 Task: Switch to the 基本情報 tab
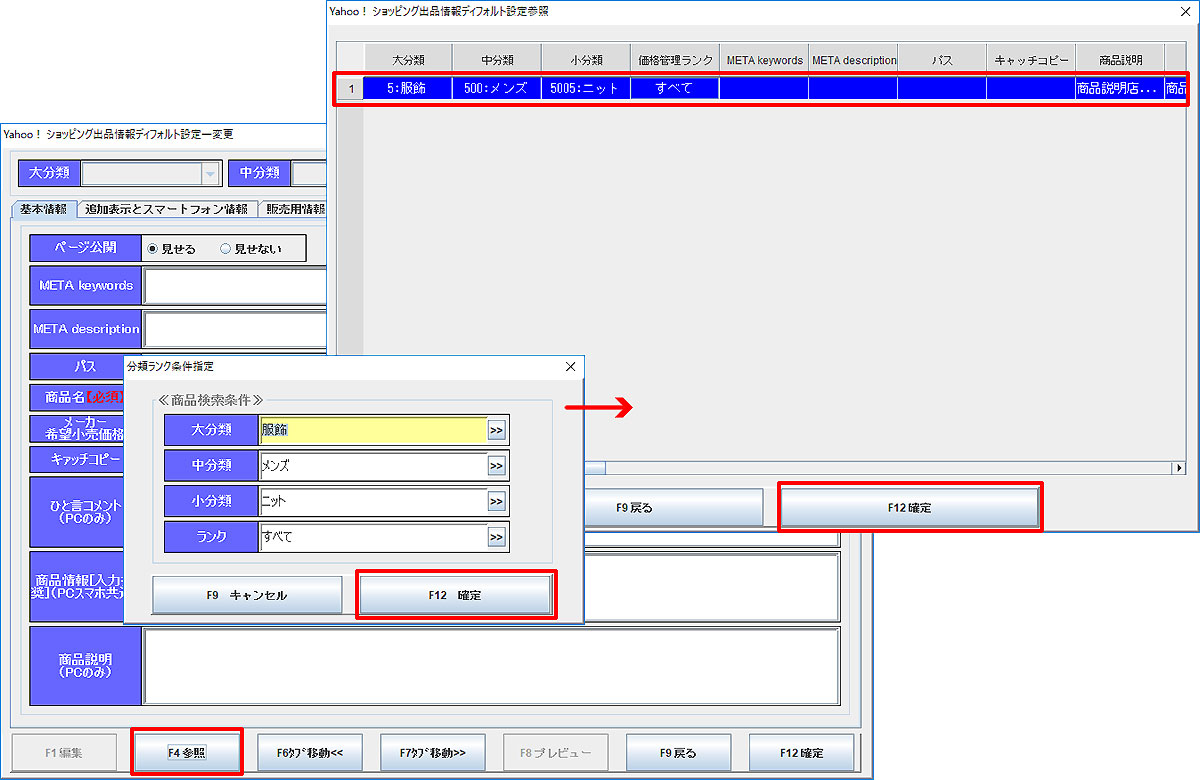click(x=43, y=209)
